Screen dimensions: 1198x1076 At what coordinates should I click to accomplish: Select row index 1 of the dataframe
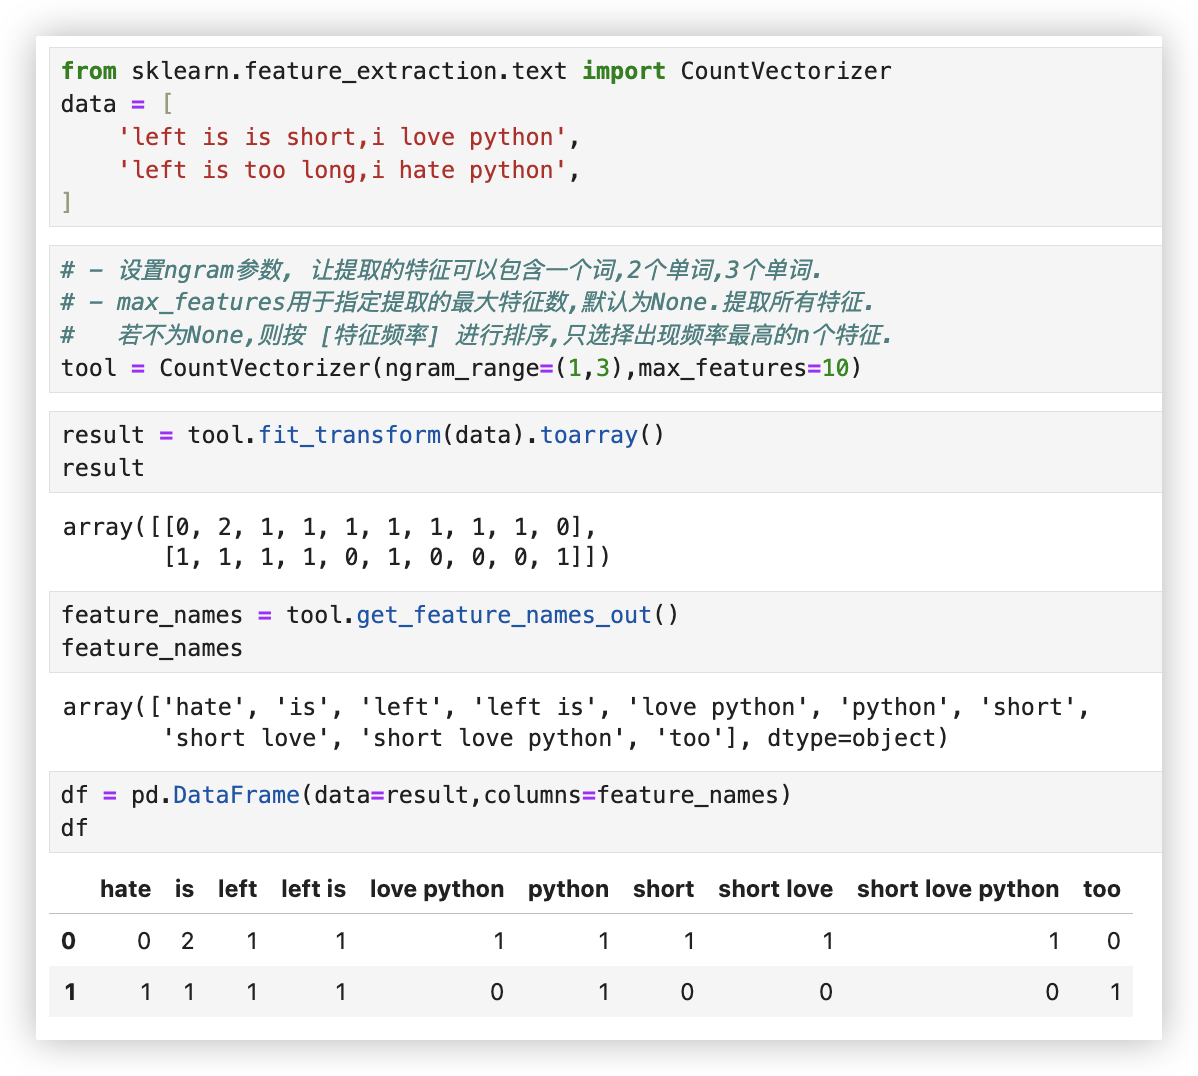point(69,992)
